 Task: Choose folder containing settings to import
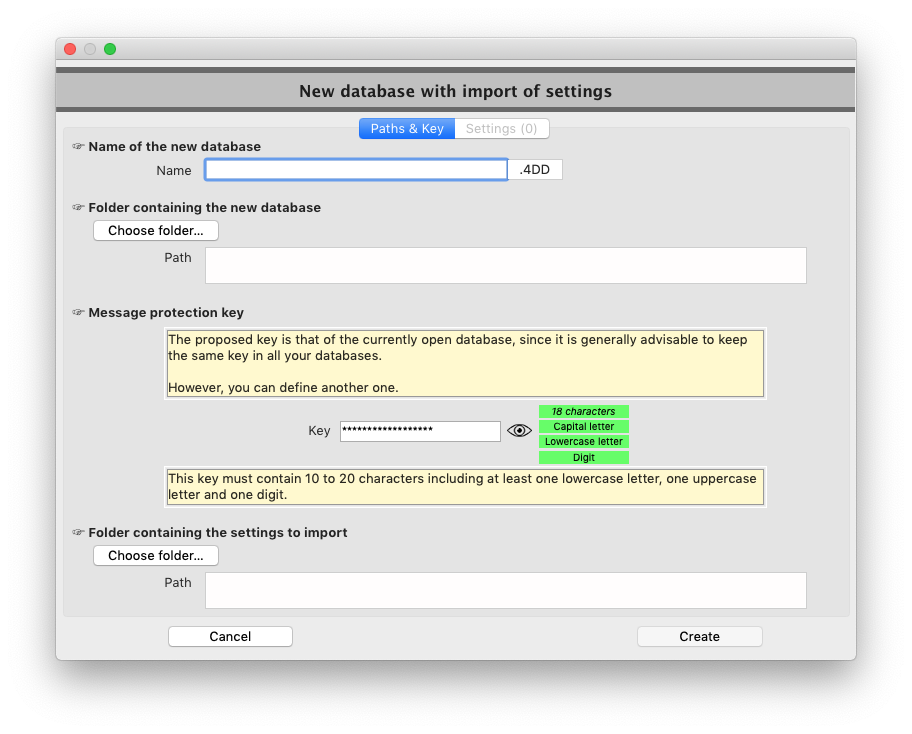click(x=155, y=555)
